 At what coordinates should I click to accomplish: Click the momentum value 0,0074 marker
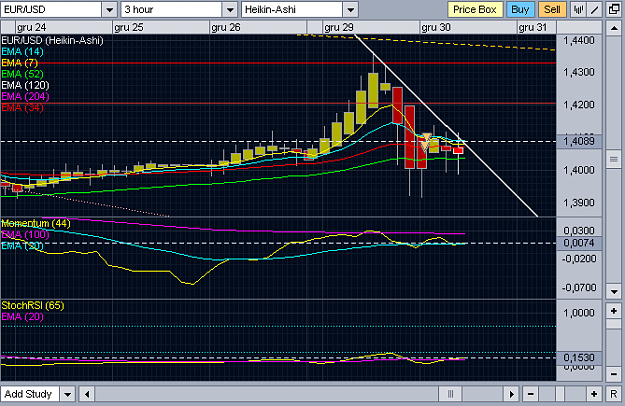click(x=579, y=243)
